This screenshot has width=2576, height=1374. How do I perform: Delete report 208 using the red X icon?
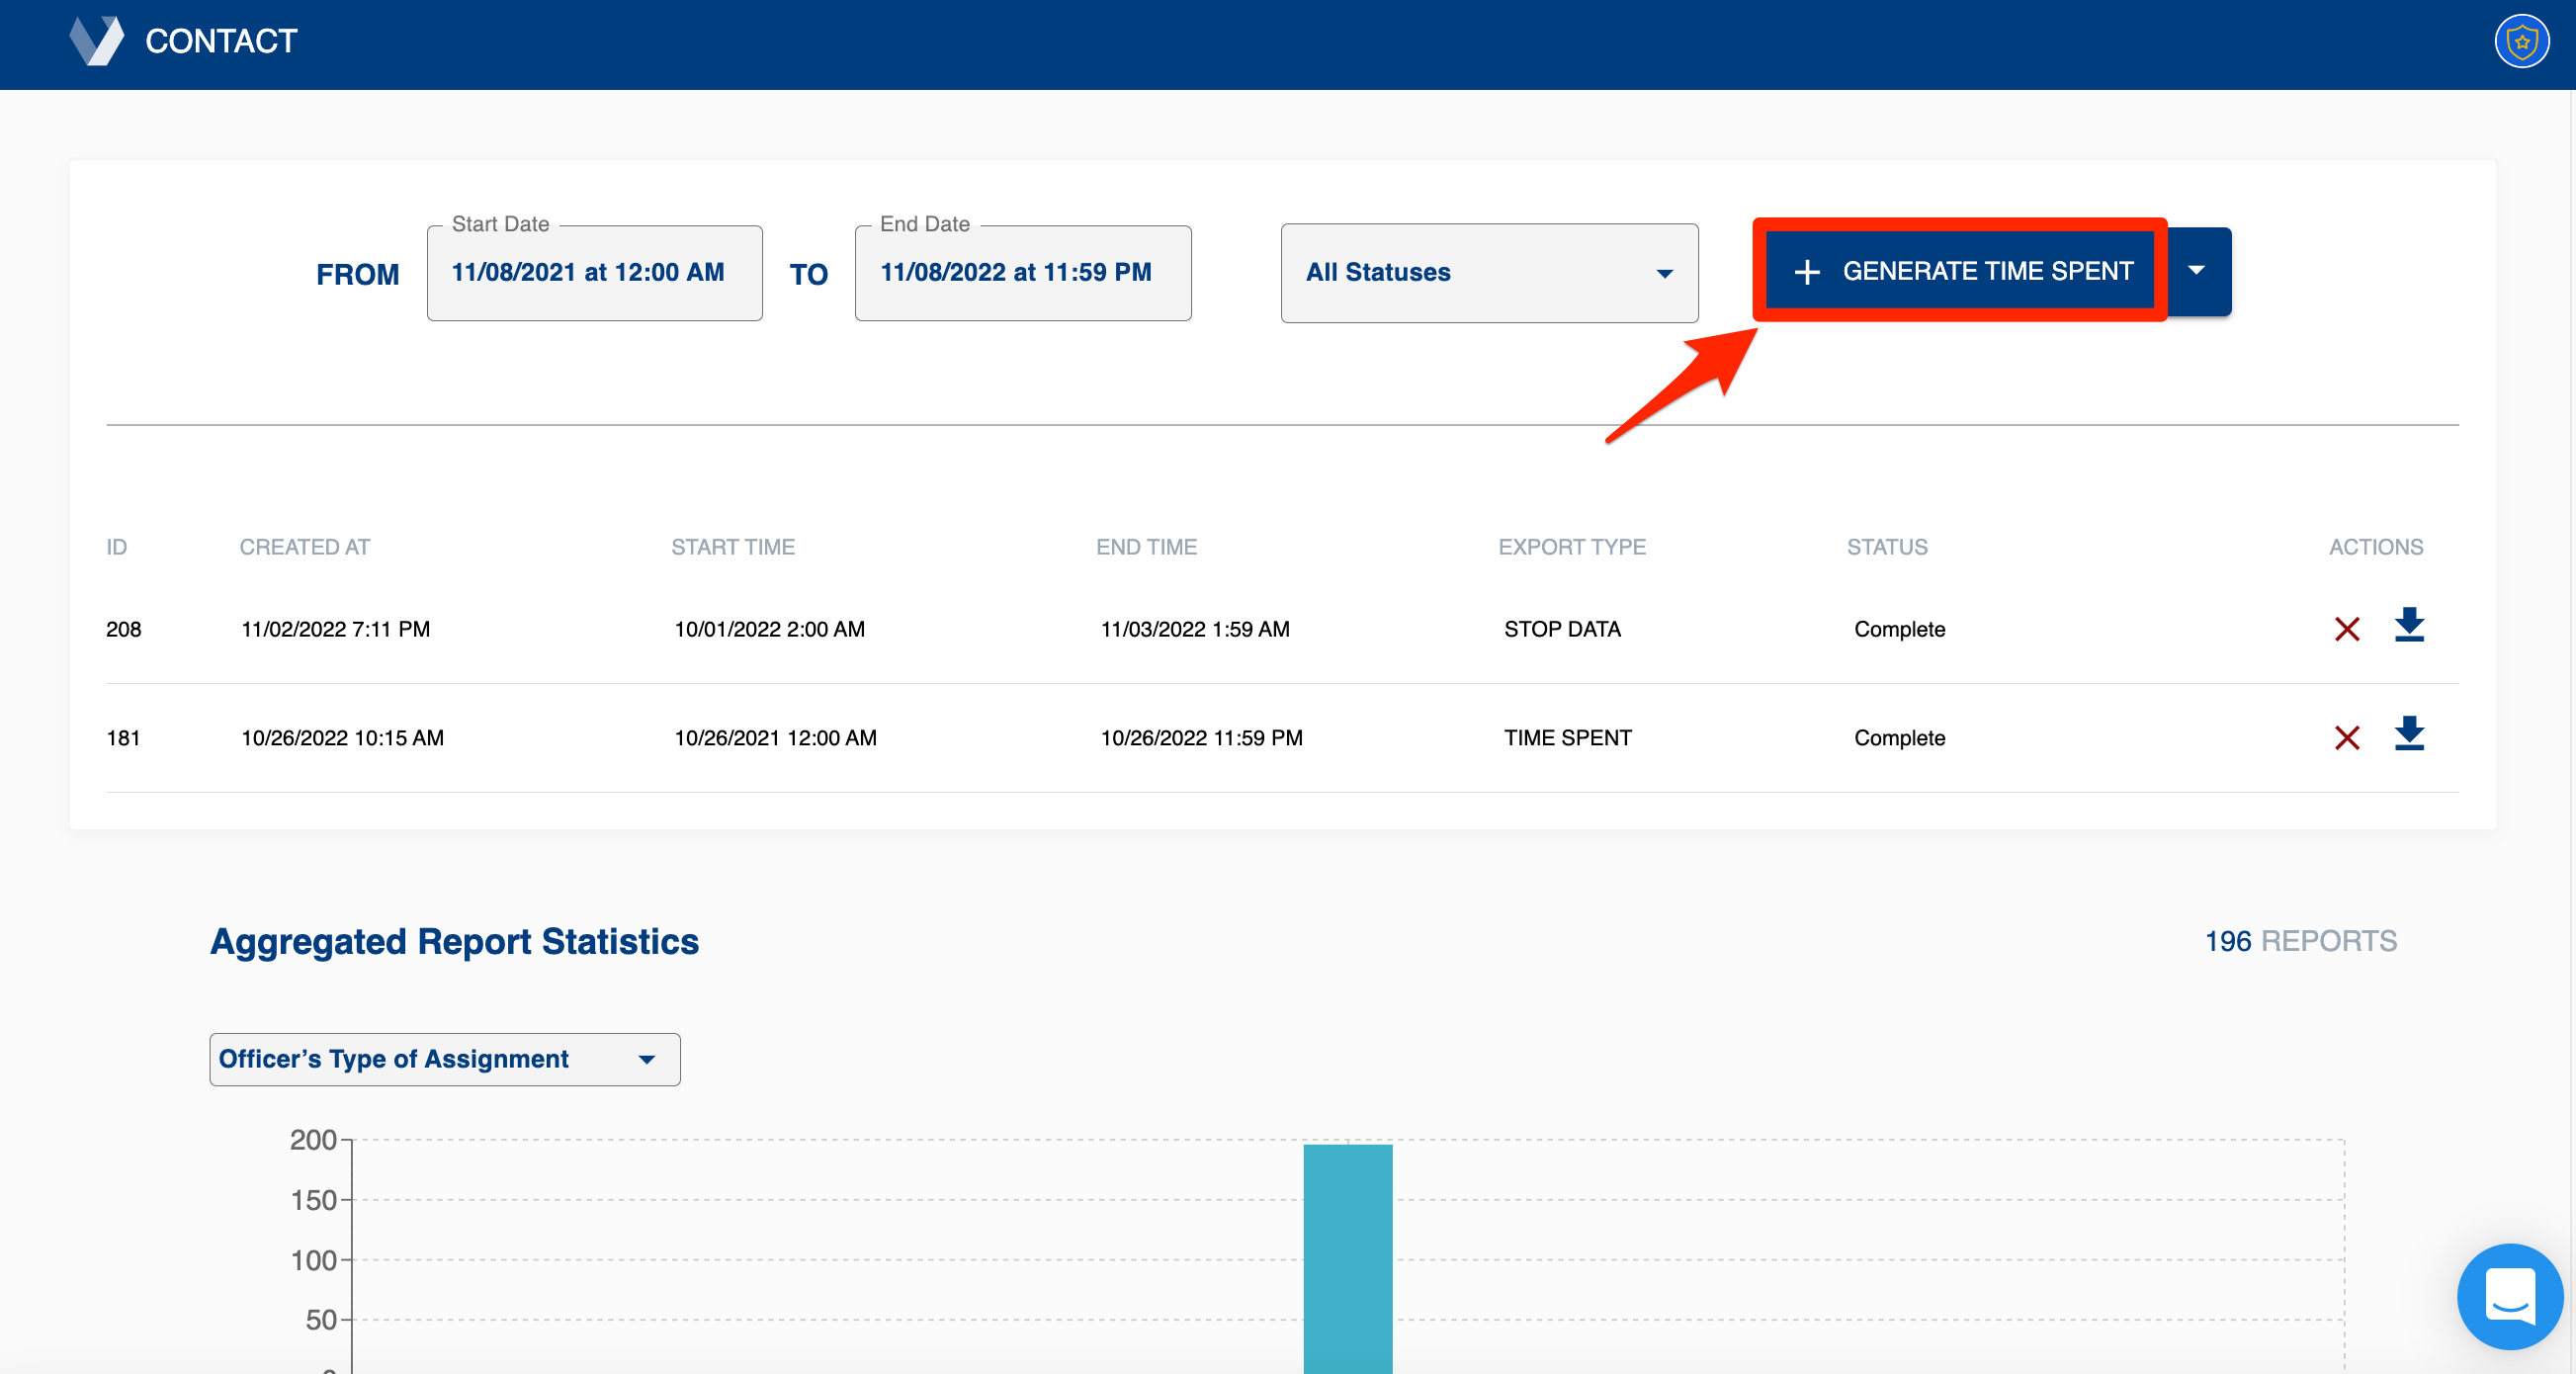2348,629
